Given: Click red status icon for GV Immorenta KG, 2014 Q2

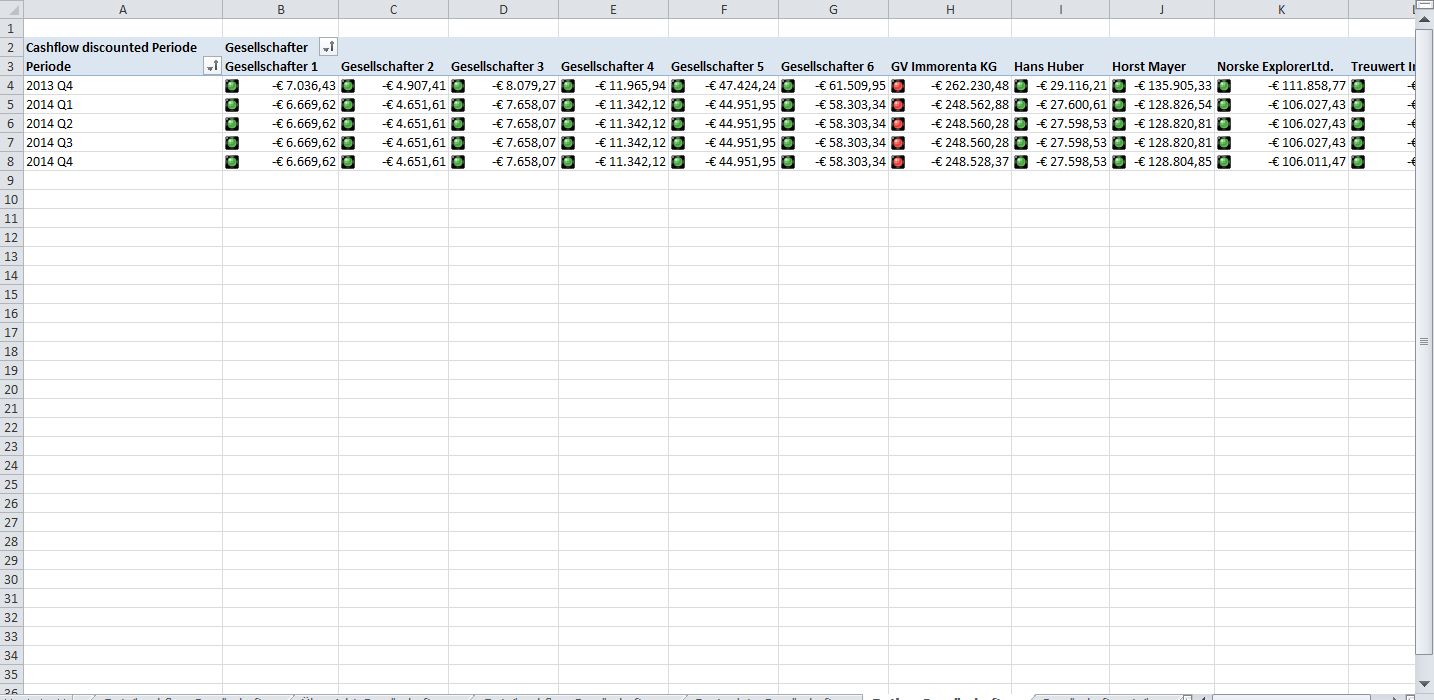Looking at the screenshot, I should pyautogui.click(x=898, y=124).
